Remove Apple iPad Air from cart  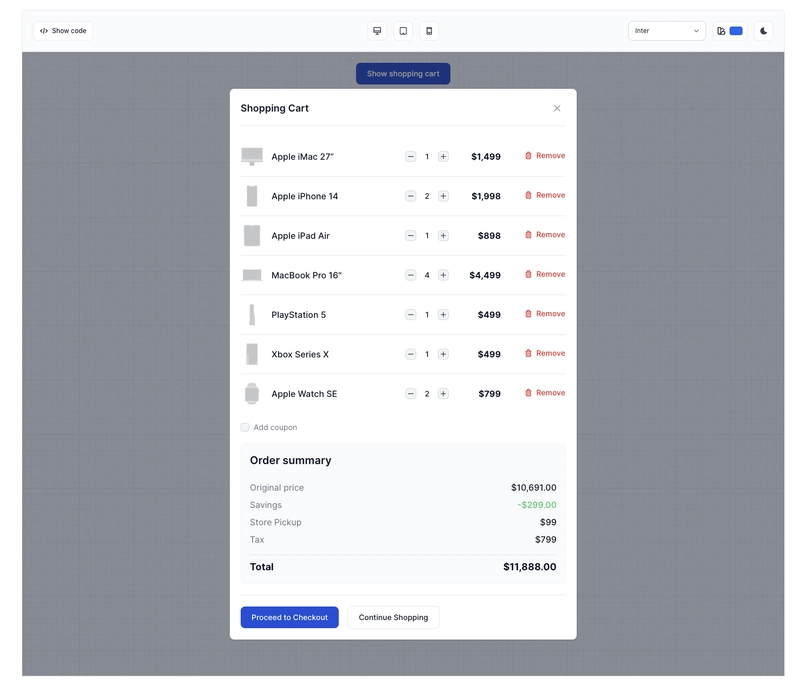tap(545, 235)
